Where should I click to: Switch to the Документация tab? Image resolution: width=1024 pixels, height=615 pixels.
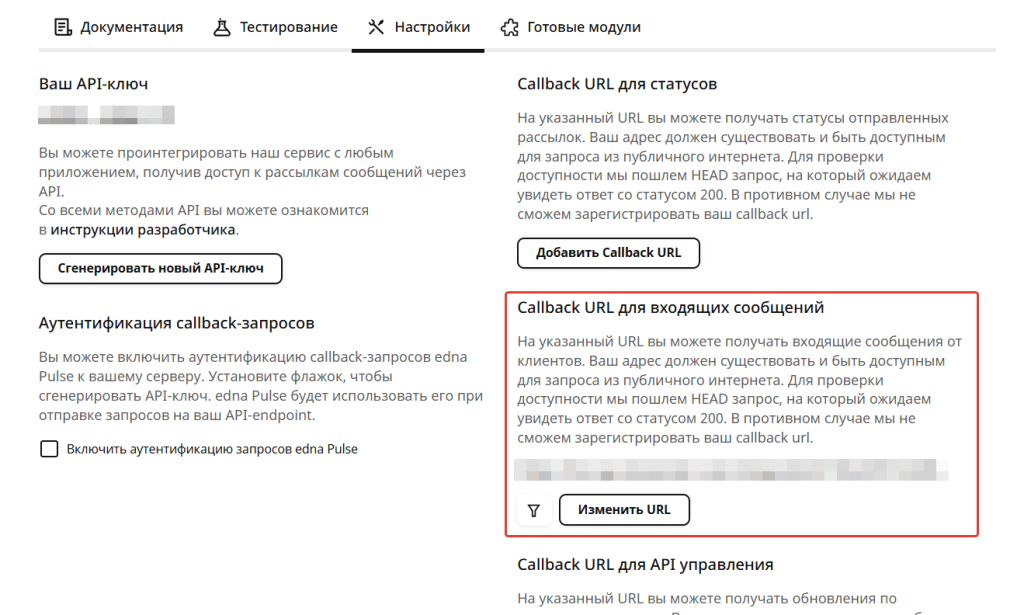pos(131,27)
